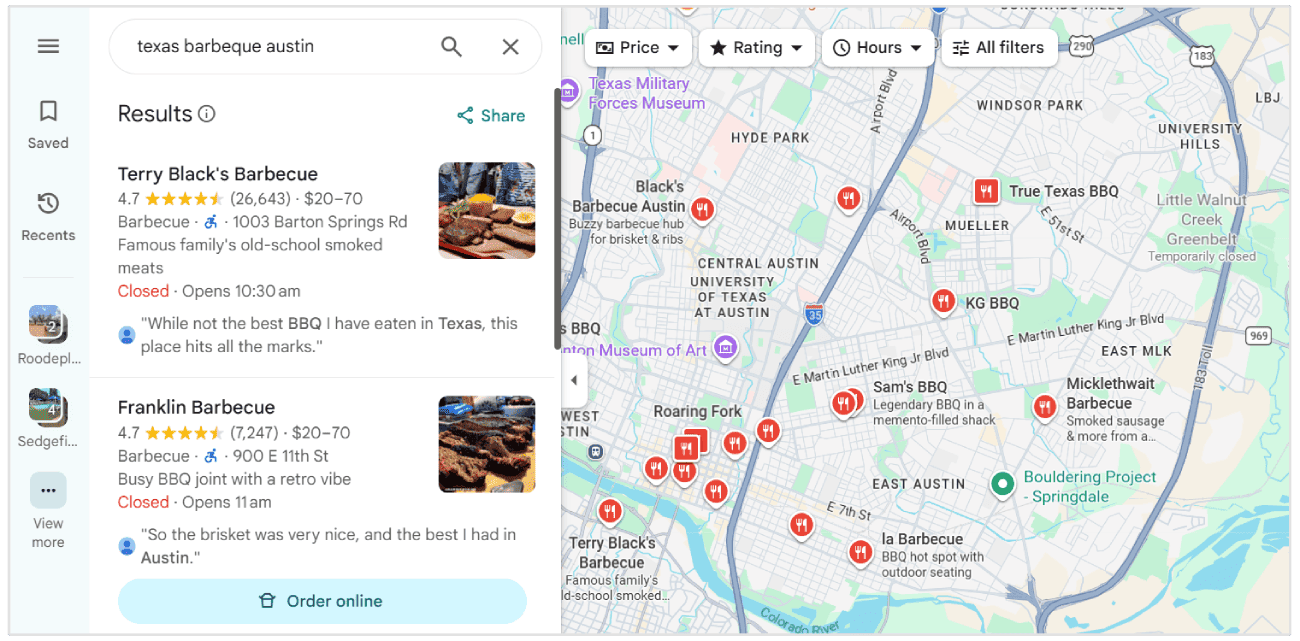Image resolution: width=1300 pixels, height=641 pixels.
Task: Share the results list
Action: click(491, 116)
